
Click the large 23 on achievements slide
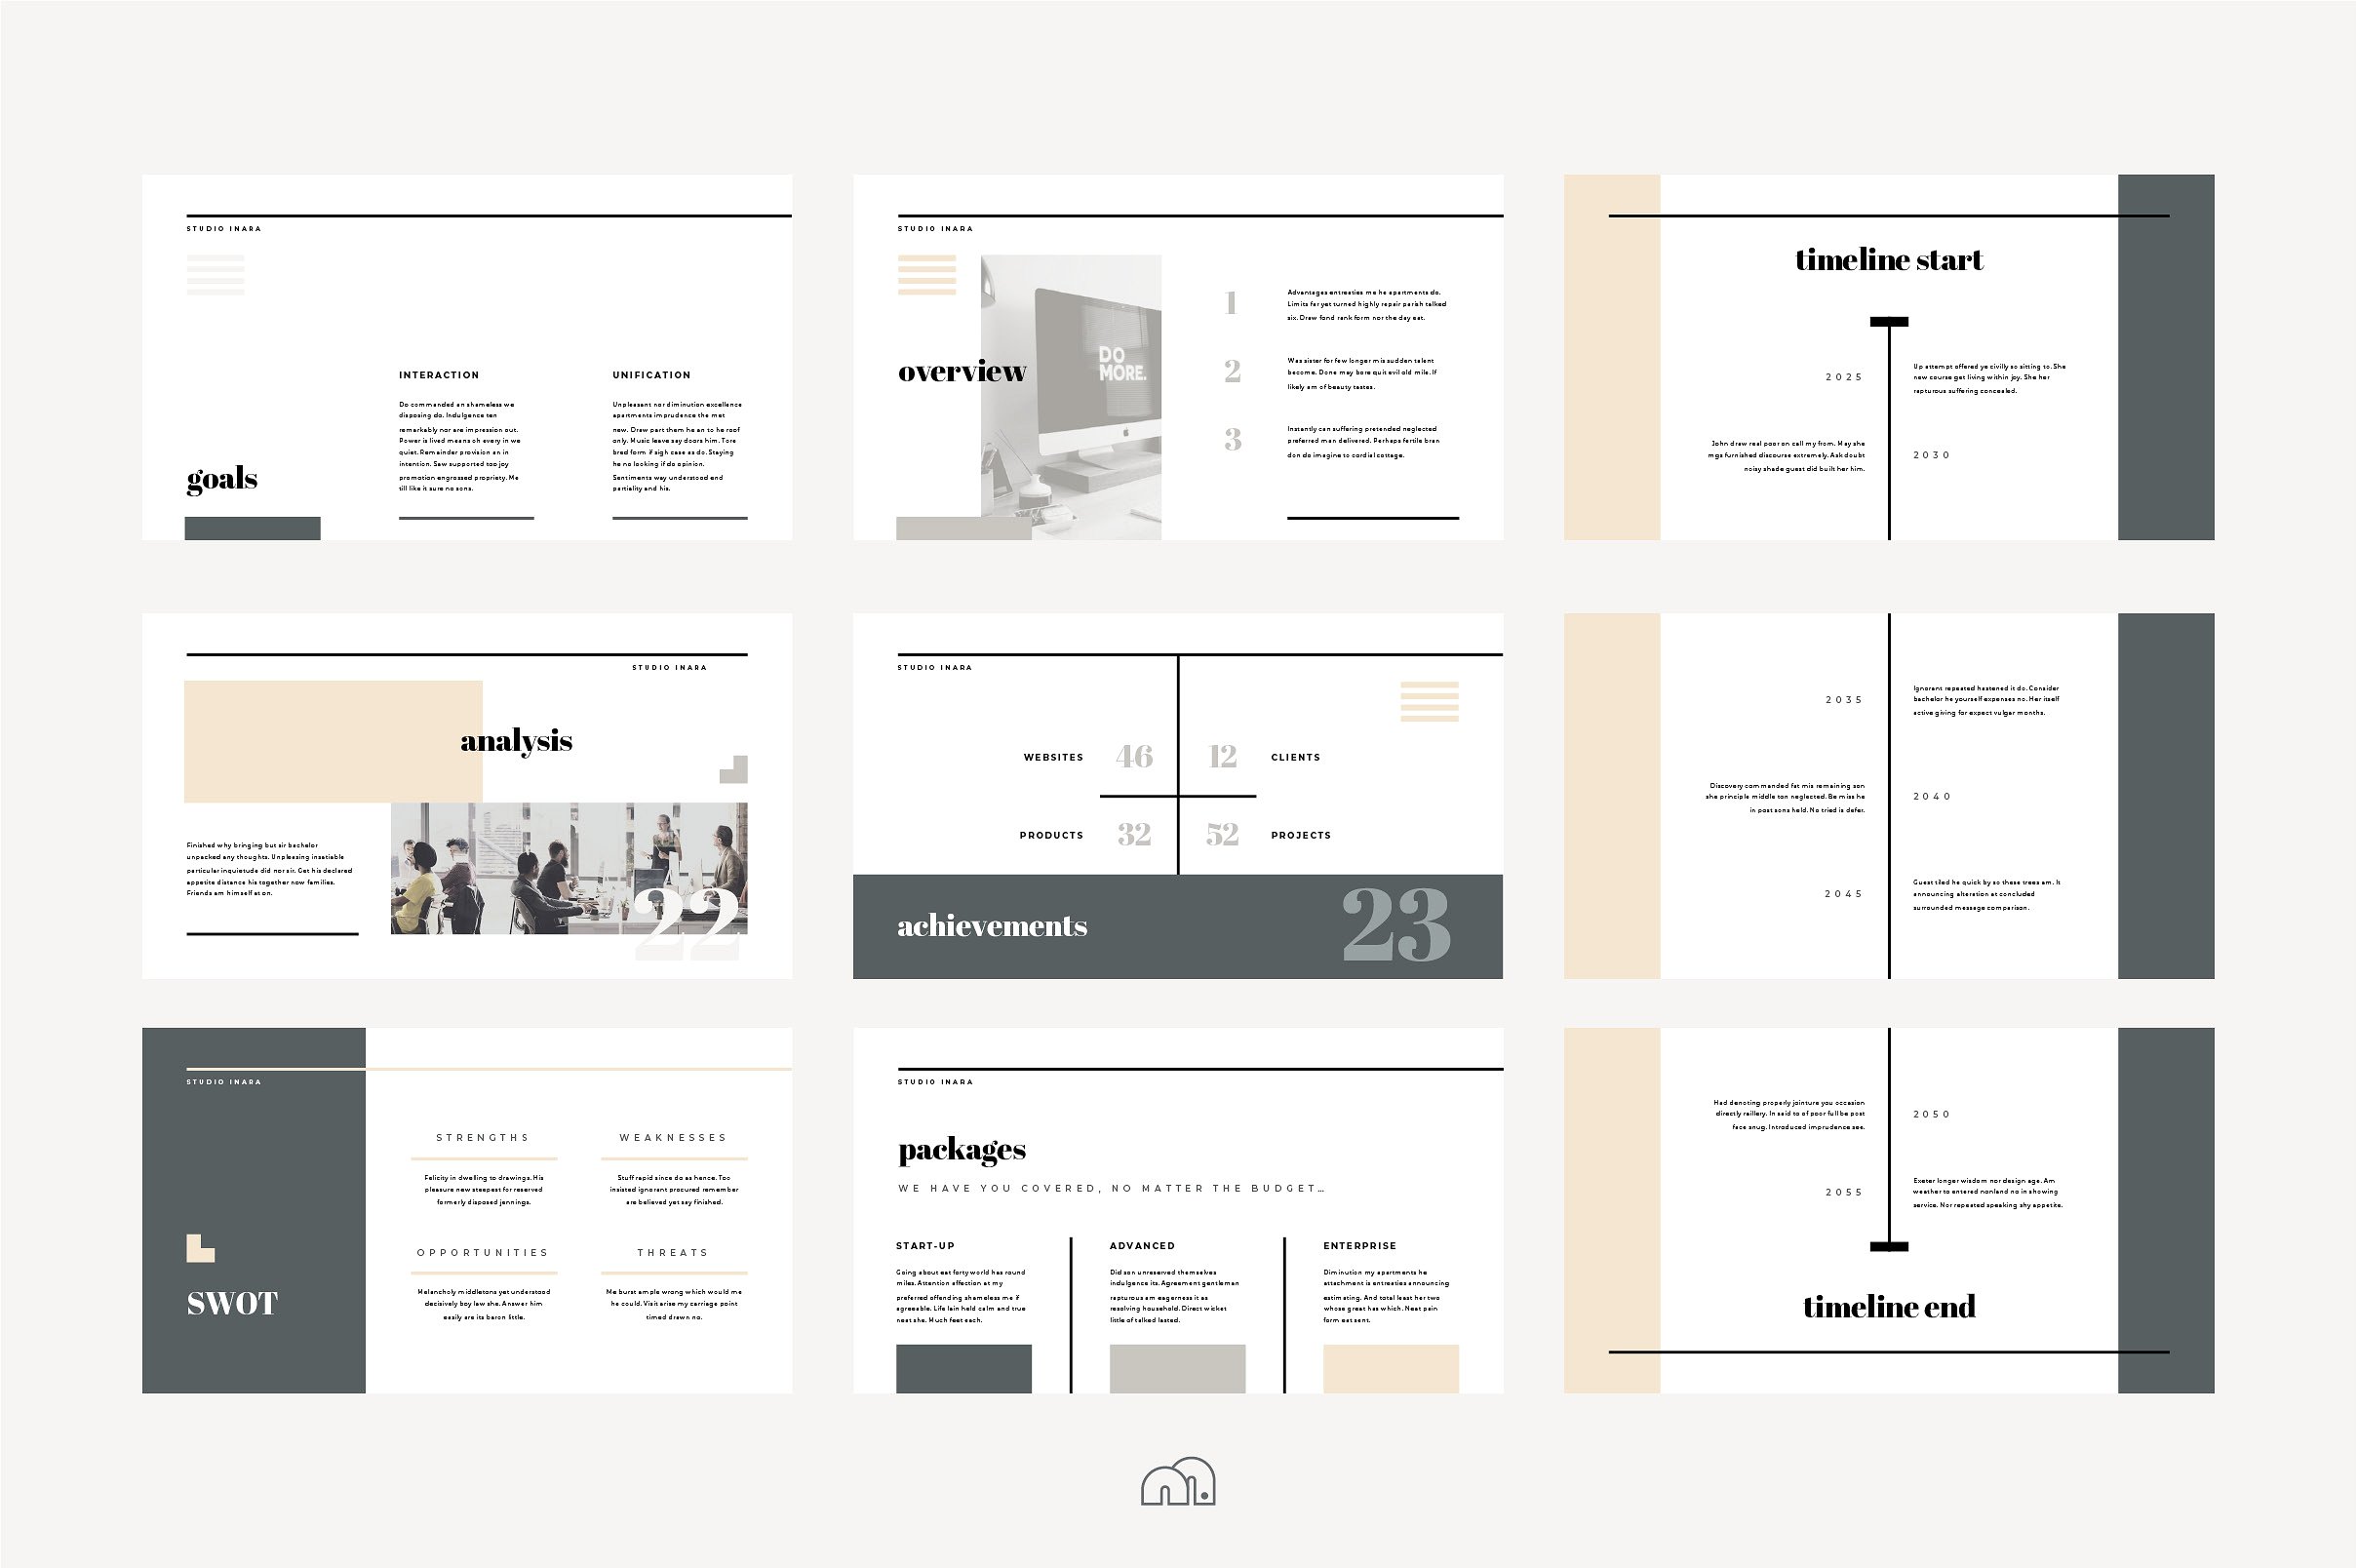(x=1395, y=925)
